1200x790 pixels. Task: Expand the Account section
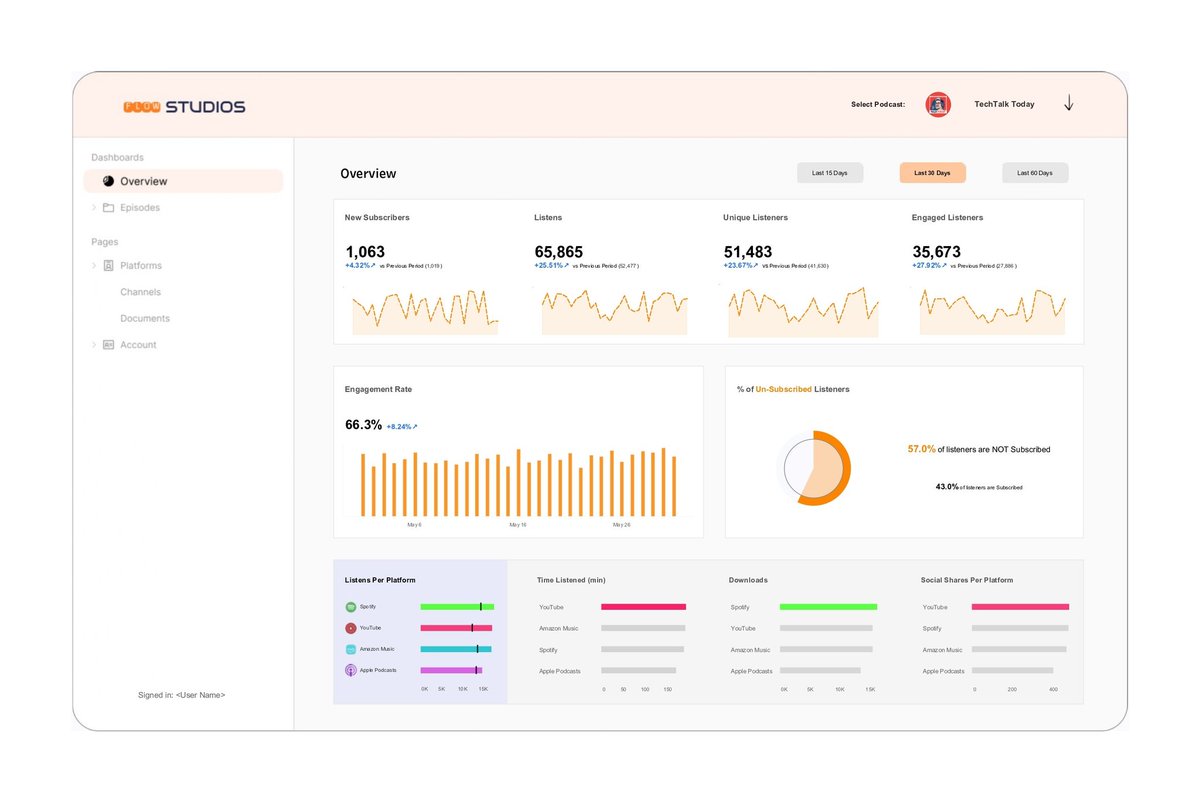(x=94, y=344)
